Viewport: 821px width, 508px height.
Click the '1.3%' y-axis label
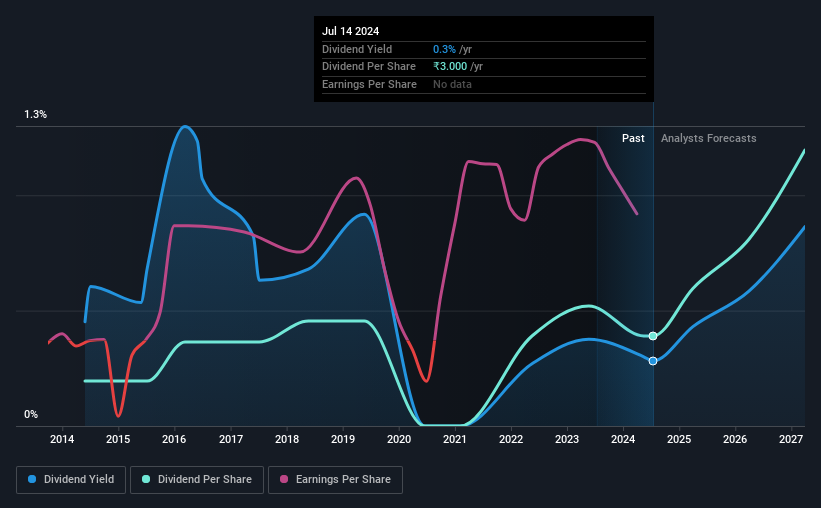point(36,114)
